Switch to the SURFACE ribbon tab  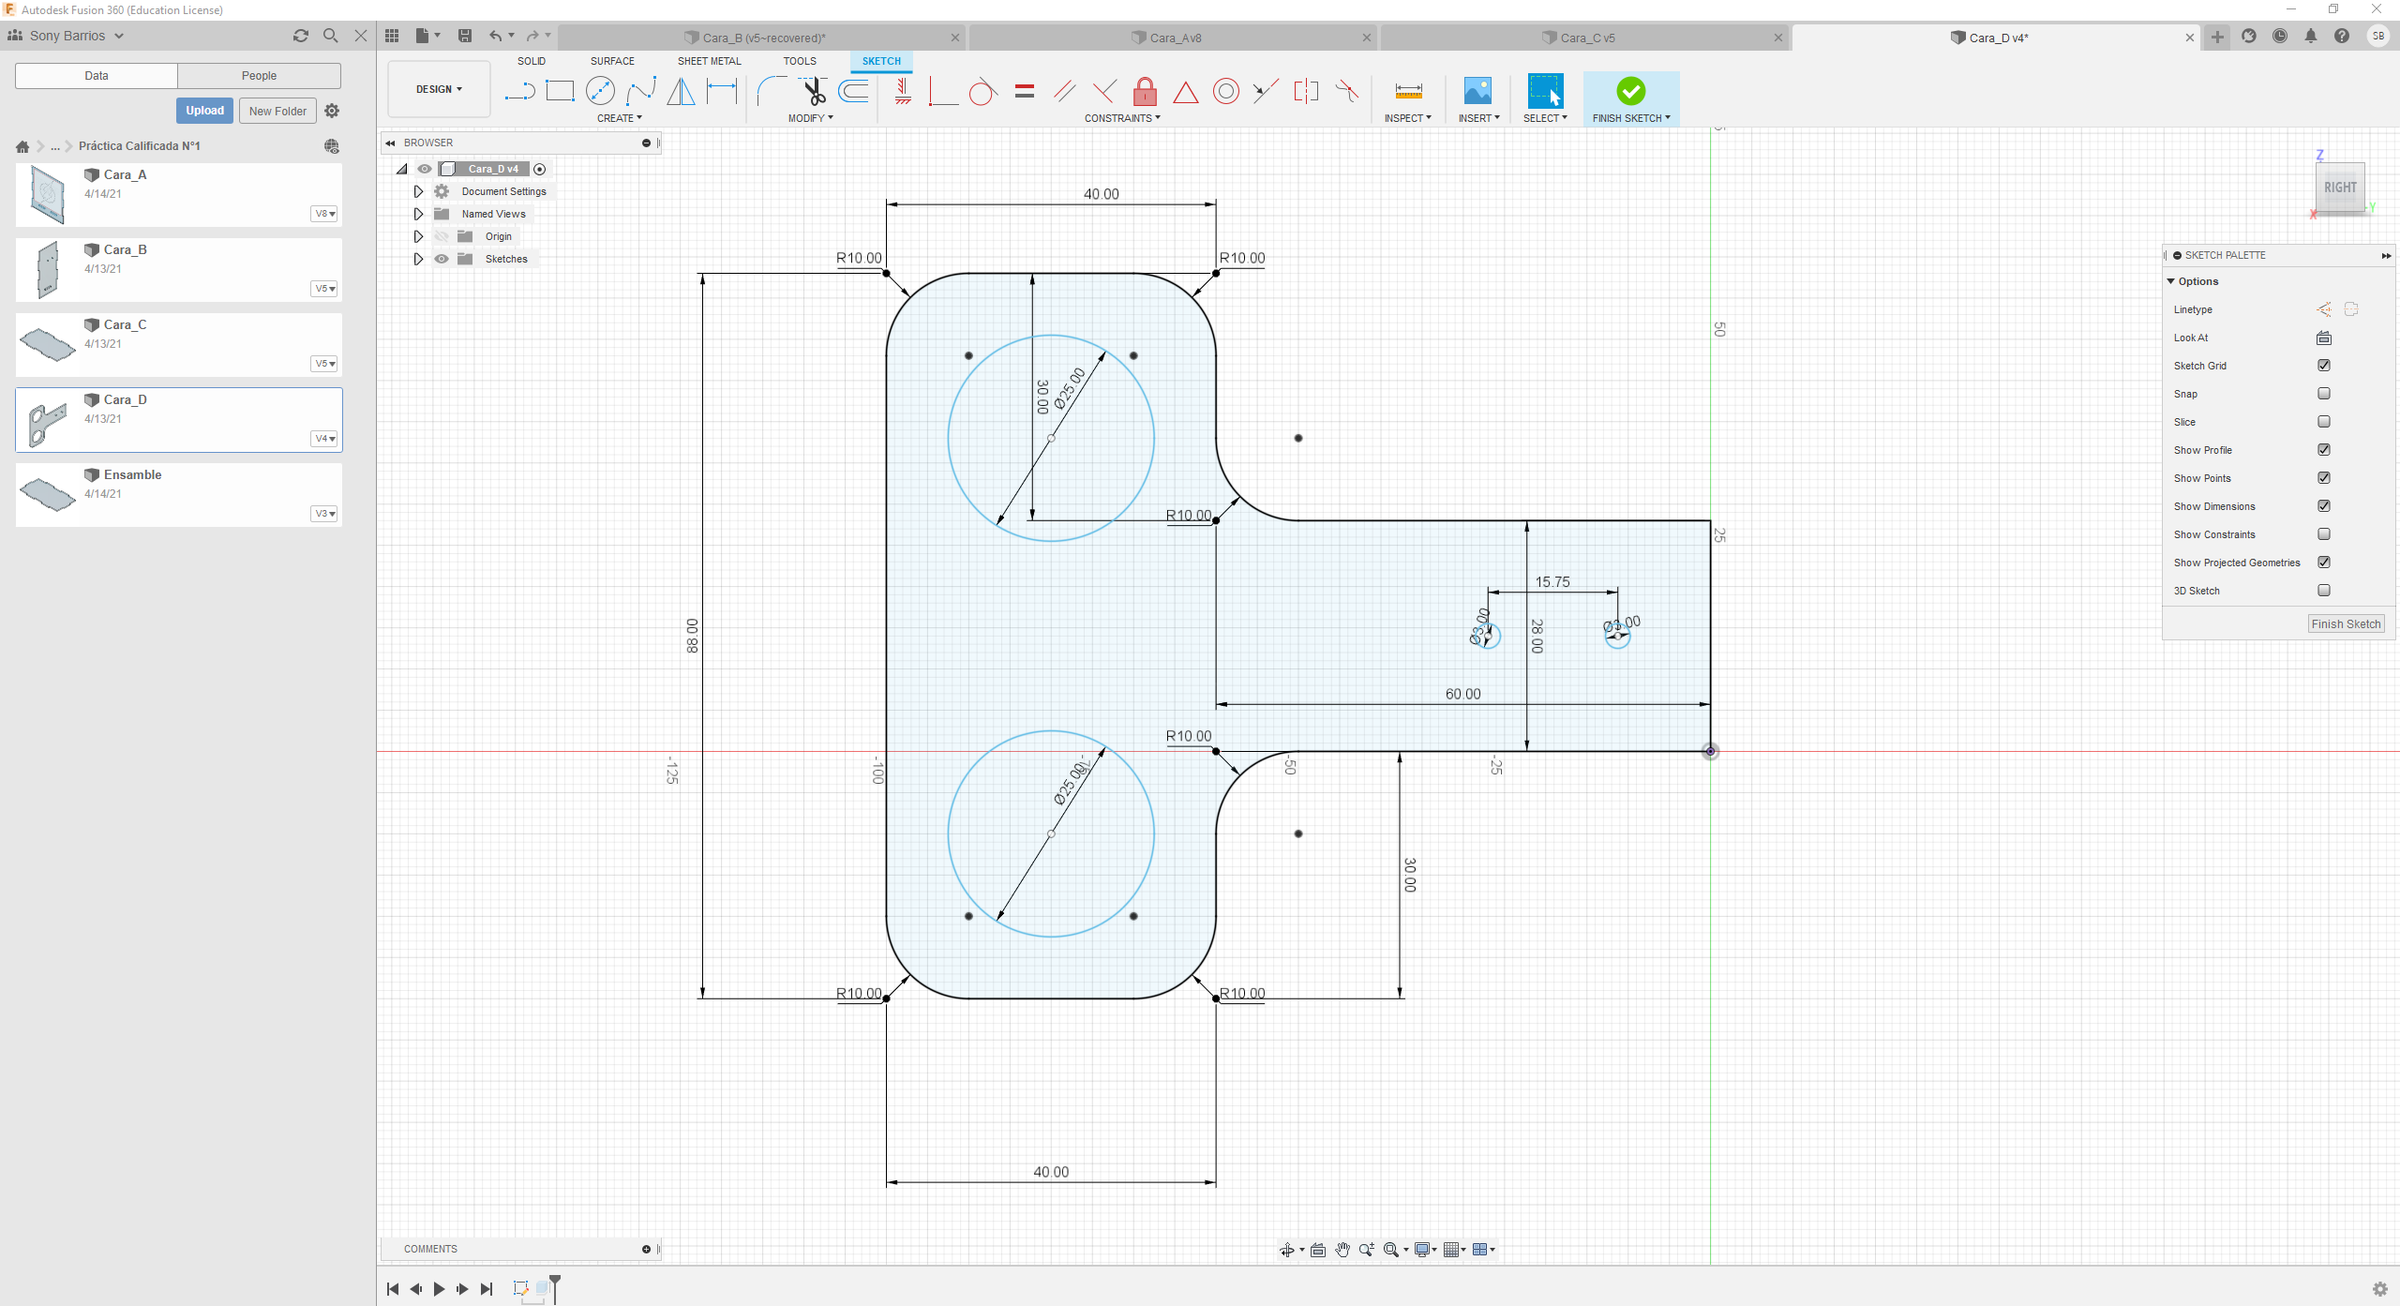click(612, 61)
